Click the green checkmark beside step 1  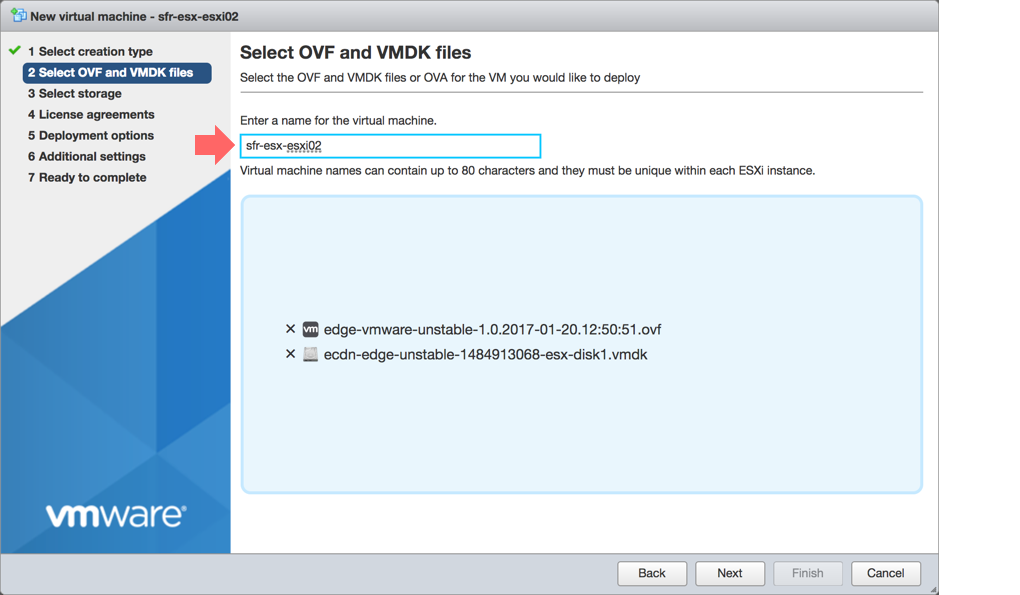(15, 50)
